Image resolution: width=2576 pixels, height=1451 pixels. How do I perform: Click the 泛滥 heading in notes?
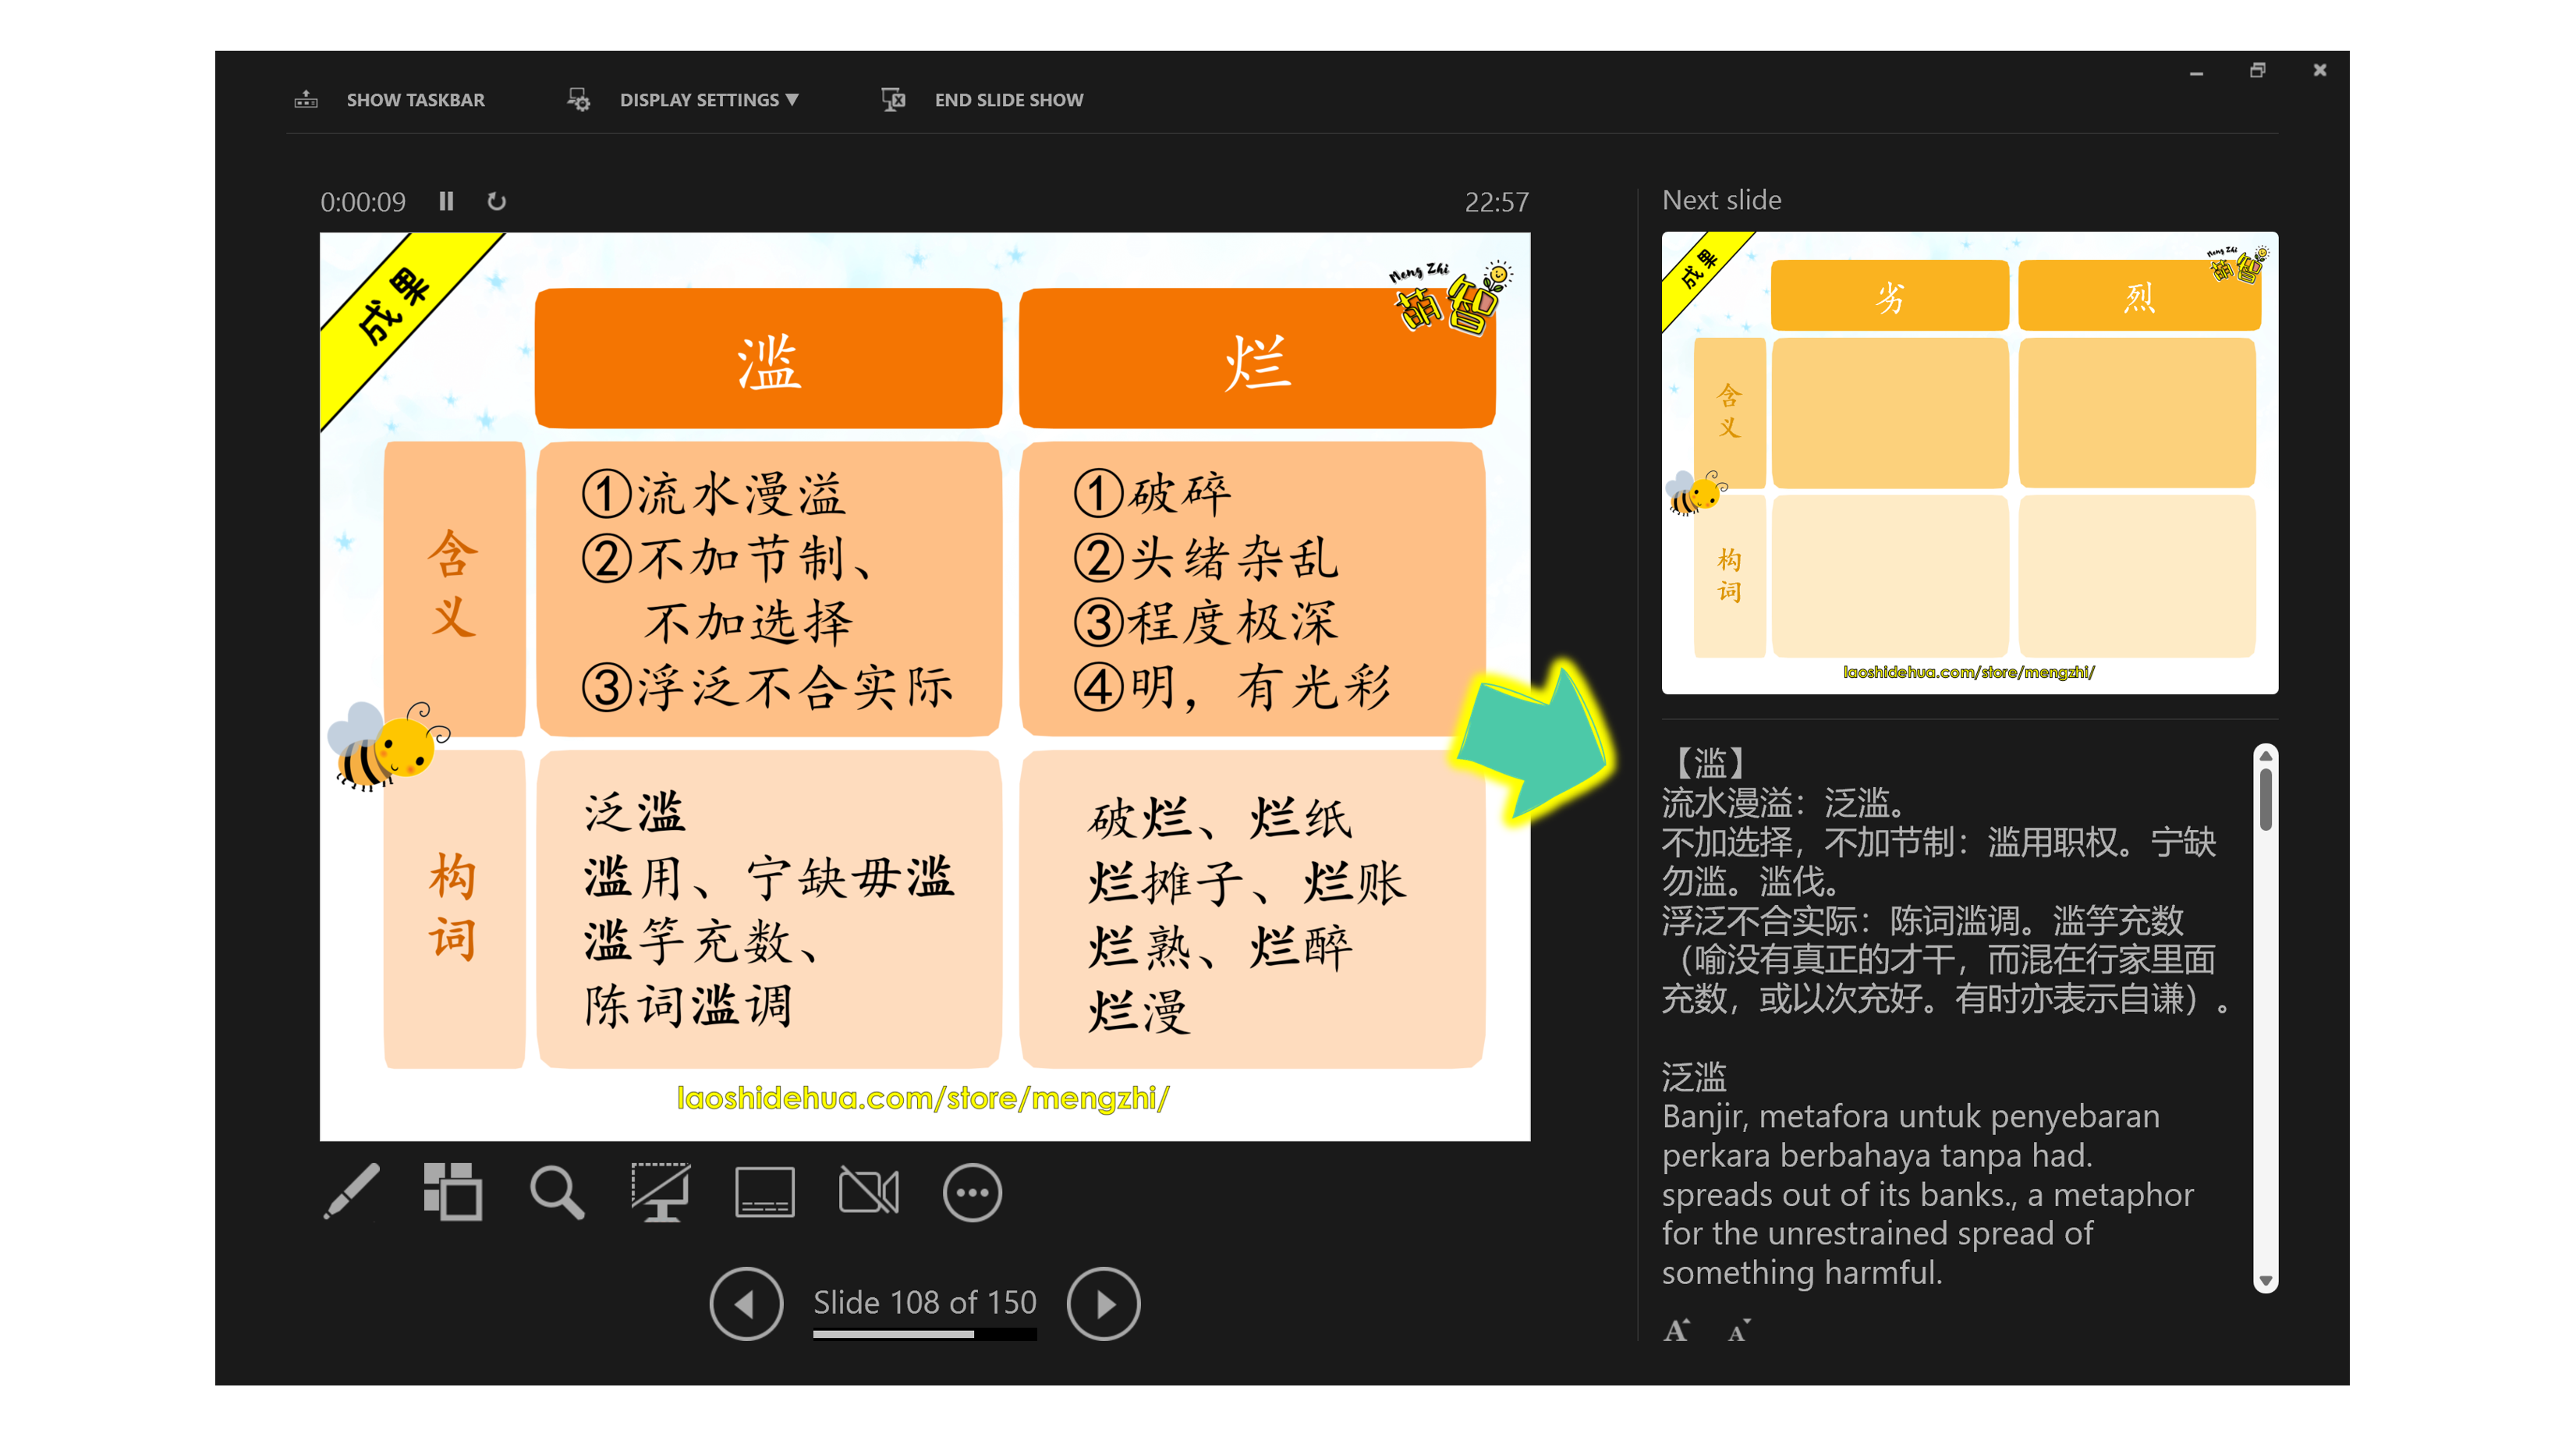coord(1693,1077)
